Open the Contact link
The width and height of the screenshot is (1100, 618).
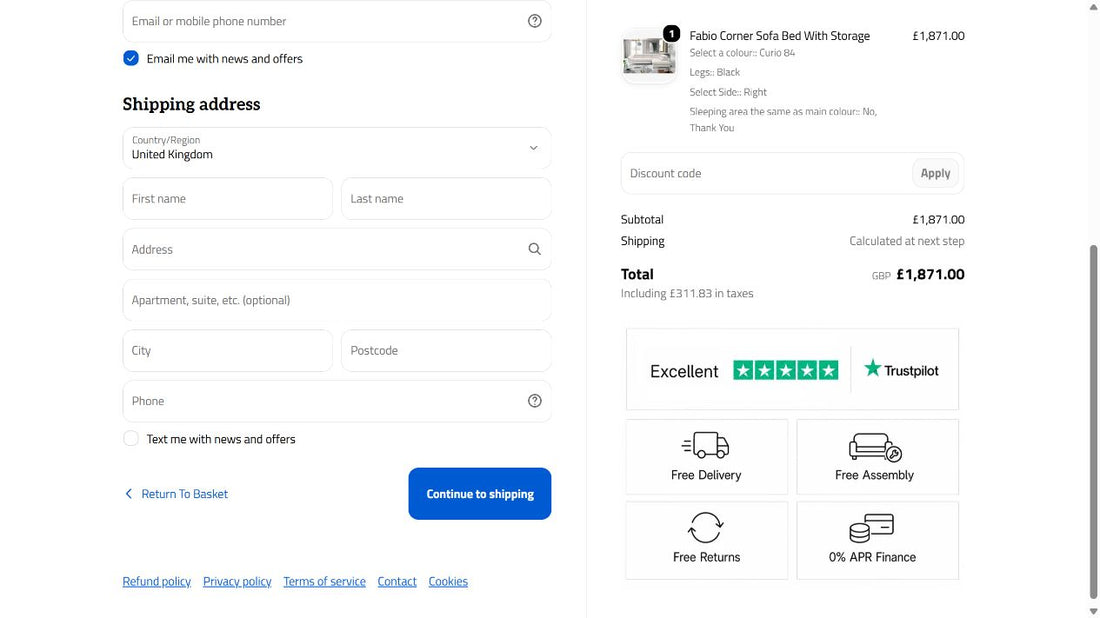pyautogui.click(x=397, y=582)
